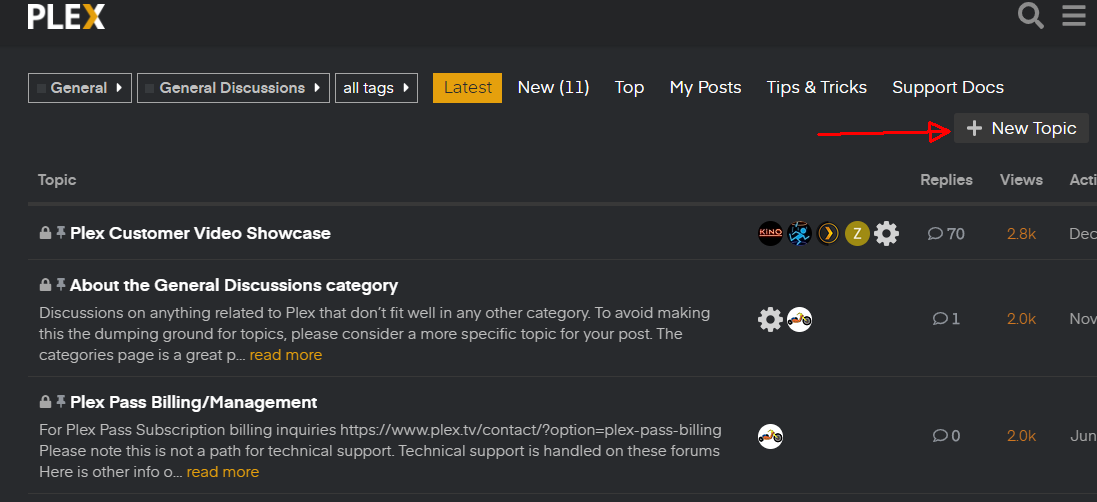Click the running-figure avatar on Video Showcase
1097x502 pixels.
[799, 234]
